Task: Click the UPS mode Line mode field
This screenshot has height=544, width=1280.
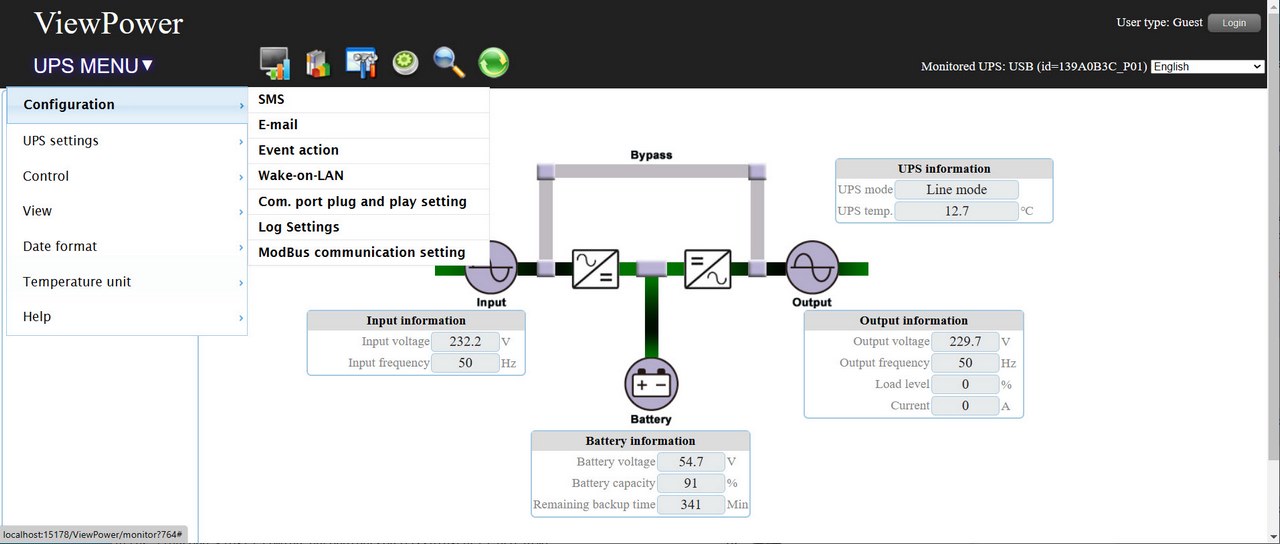Action: (956, 190)
